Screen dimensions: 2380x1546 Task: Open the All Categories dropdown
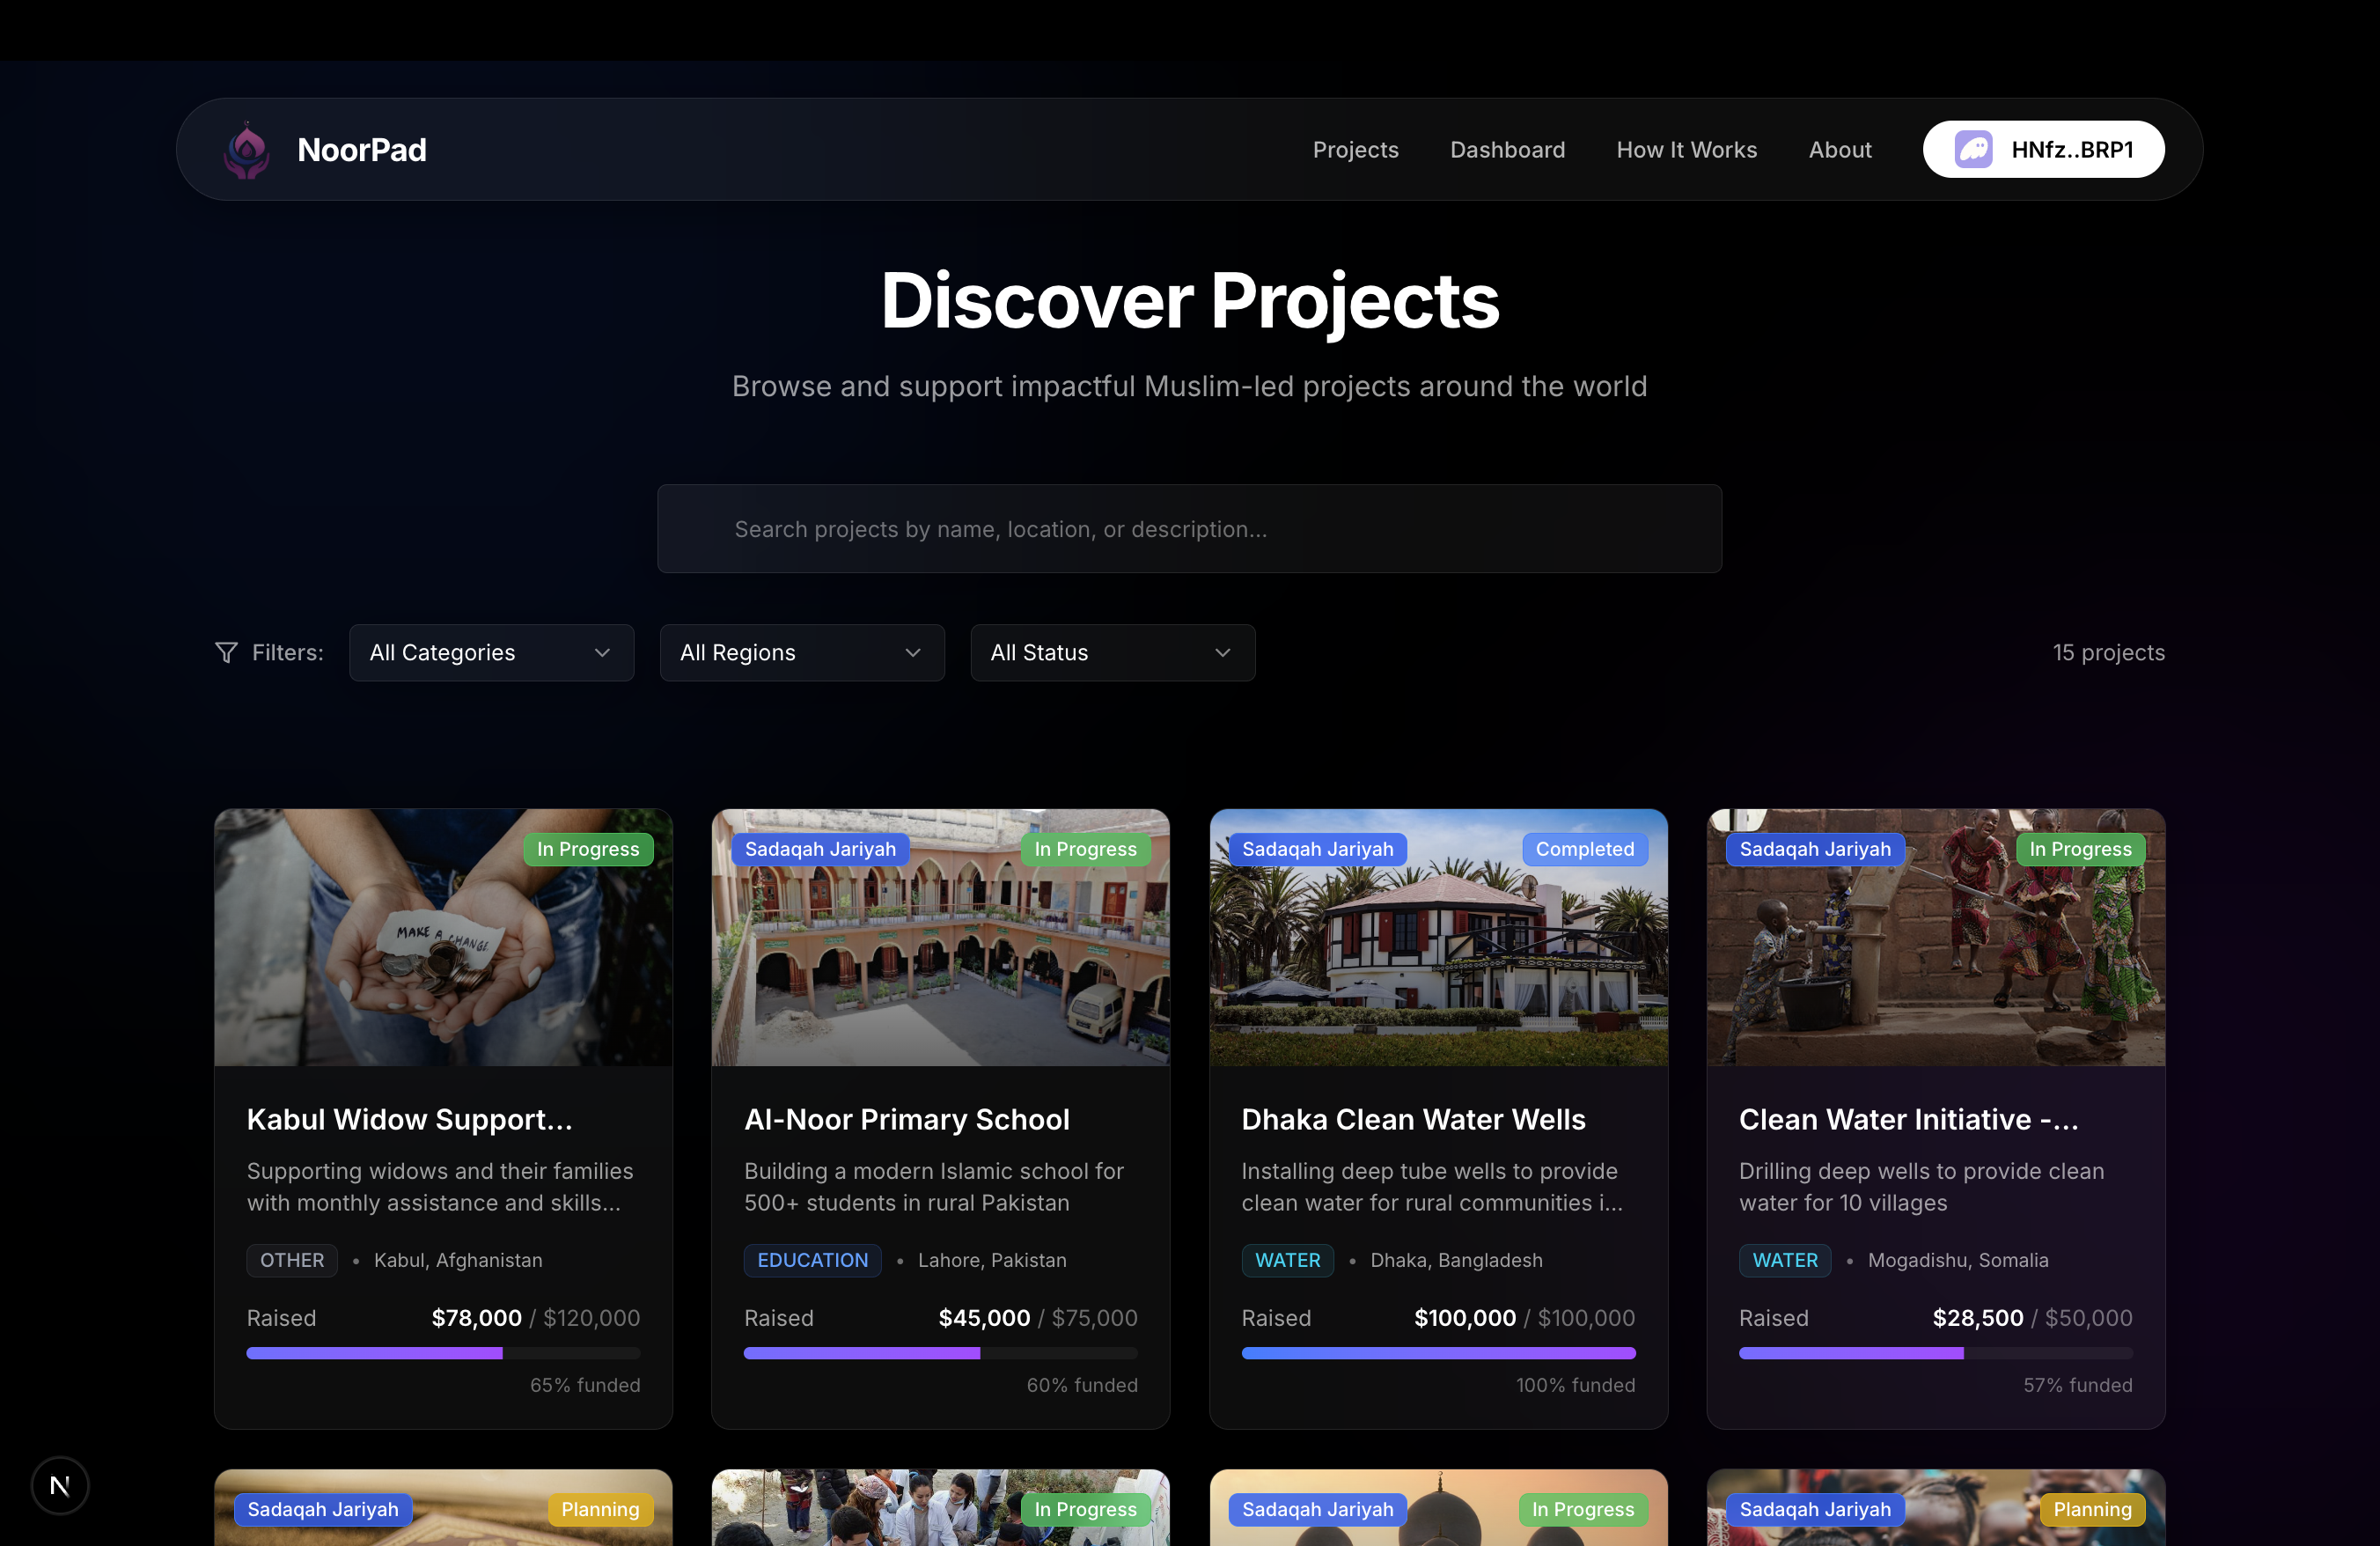[491, 653]
